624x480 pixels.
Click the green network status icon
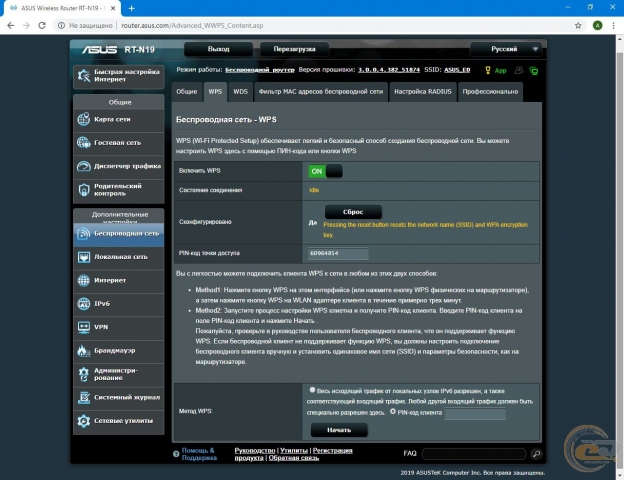(x=534, y=71)
